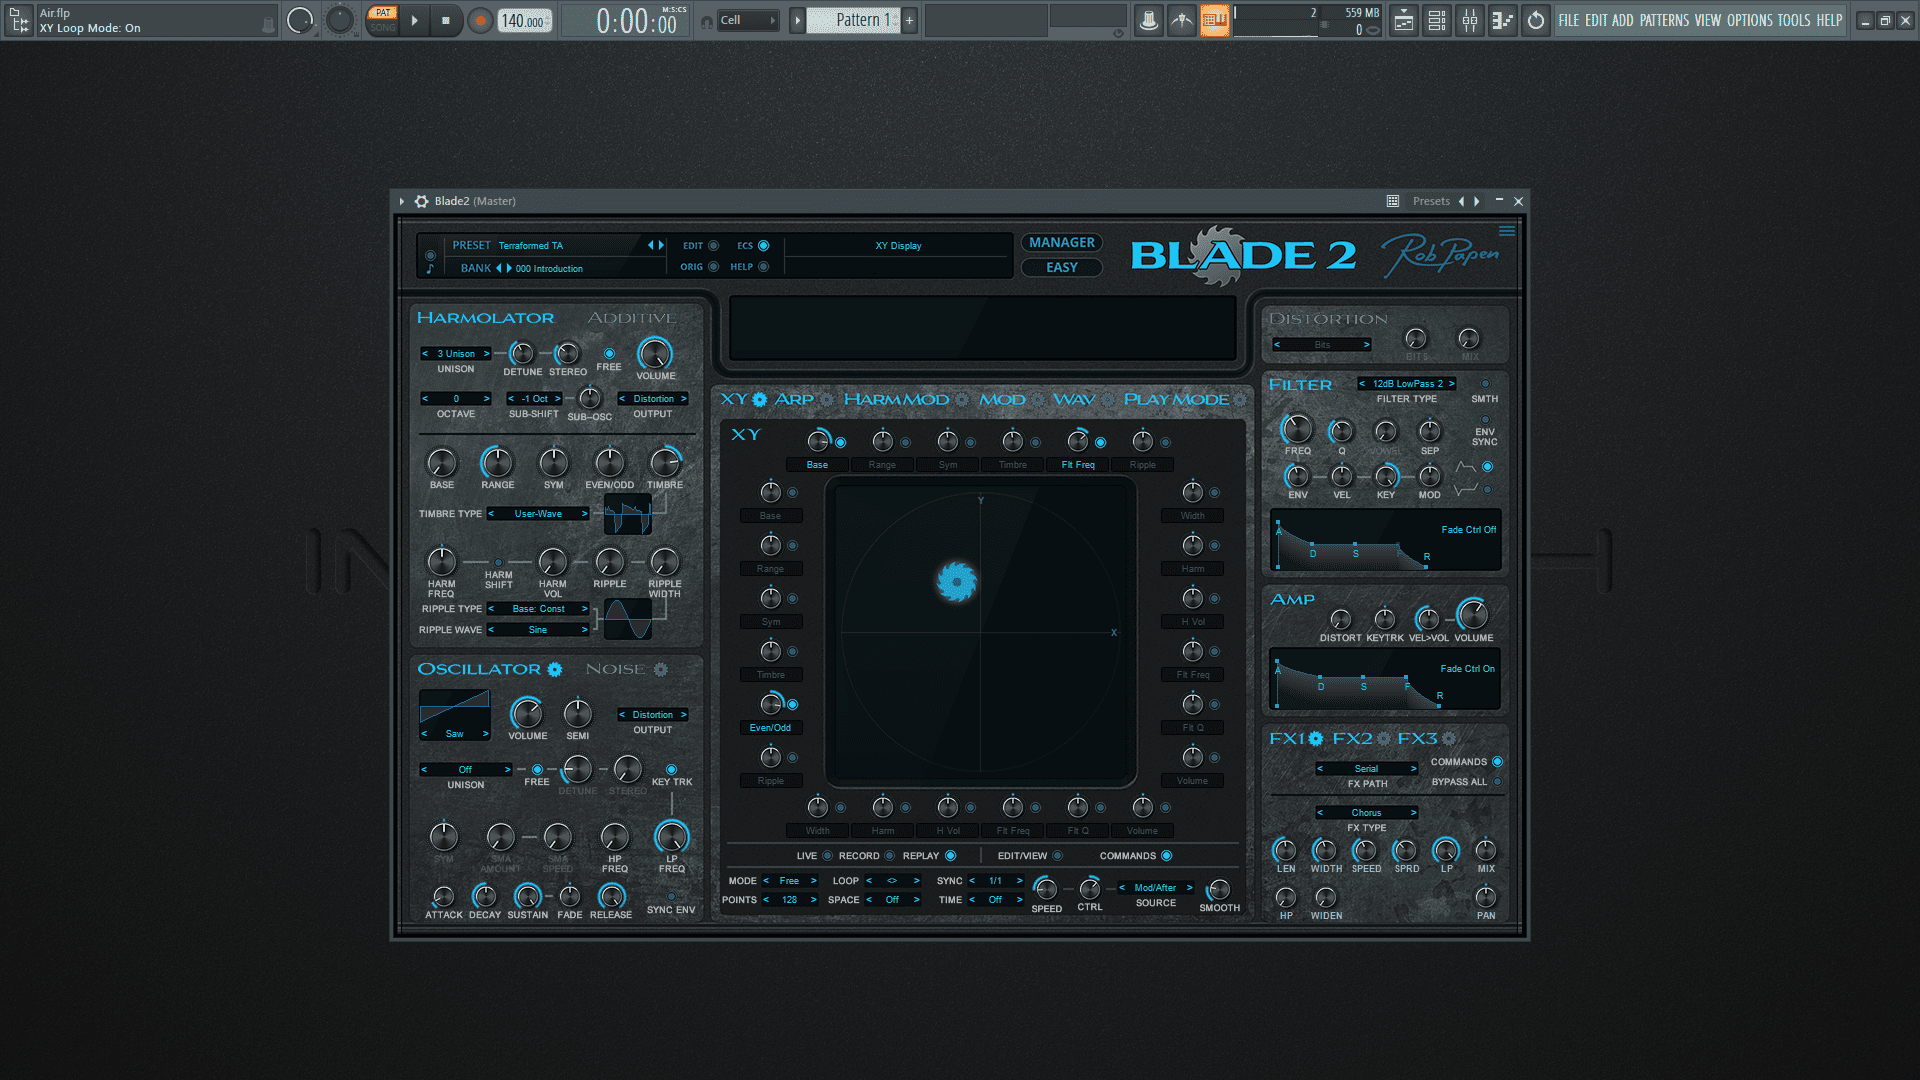This screenshot has width=1920, height=1080.
Task: Toggle the Harmolator FREE LED
Action: 609,354
